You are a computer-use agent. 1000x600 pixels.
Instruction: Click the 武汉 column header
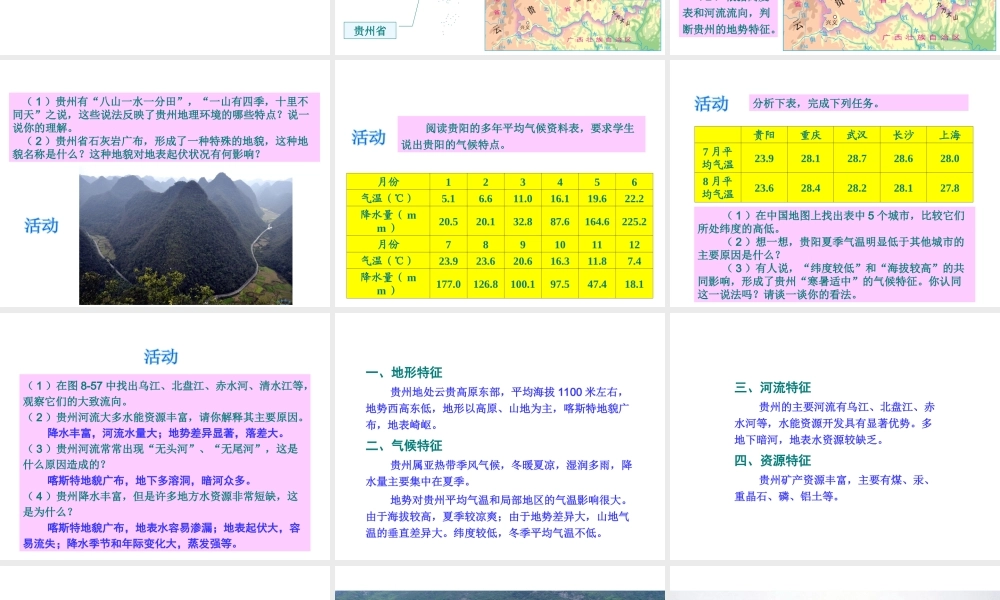click(x=857, y=135)
